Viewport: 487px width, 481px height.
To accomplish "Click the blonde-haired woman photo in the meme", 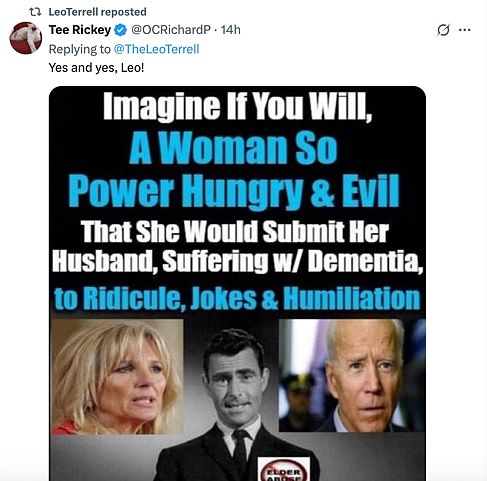I will coord(117,377).
